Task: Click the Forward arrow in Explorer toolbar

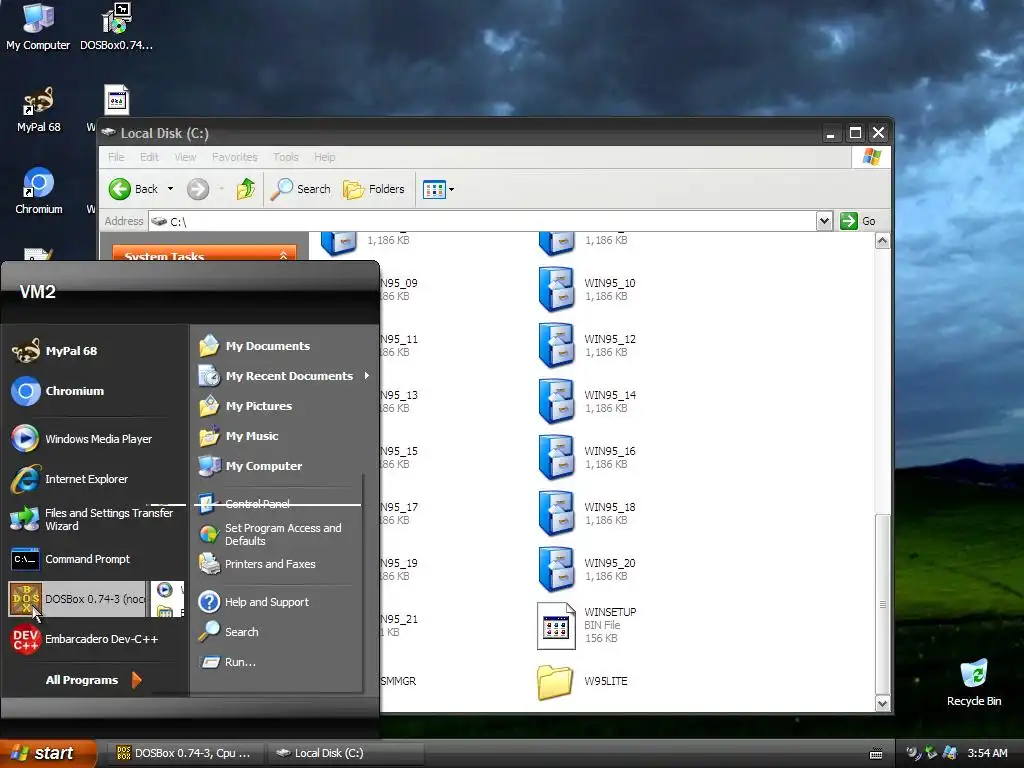Action: [197, 189]
